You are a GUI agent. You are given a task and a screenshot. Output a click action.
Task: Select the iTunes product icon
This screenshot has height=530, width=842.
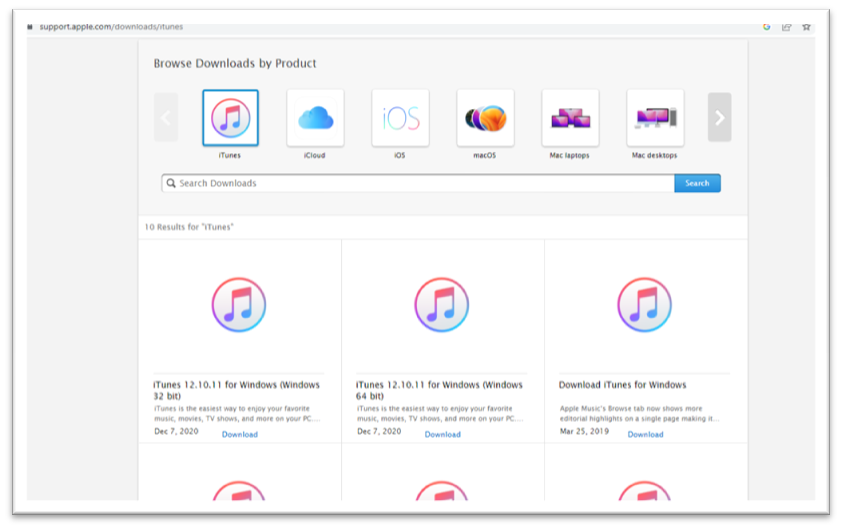point(230,118)
